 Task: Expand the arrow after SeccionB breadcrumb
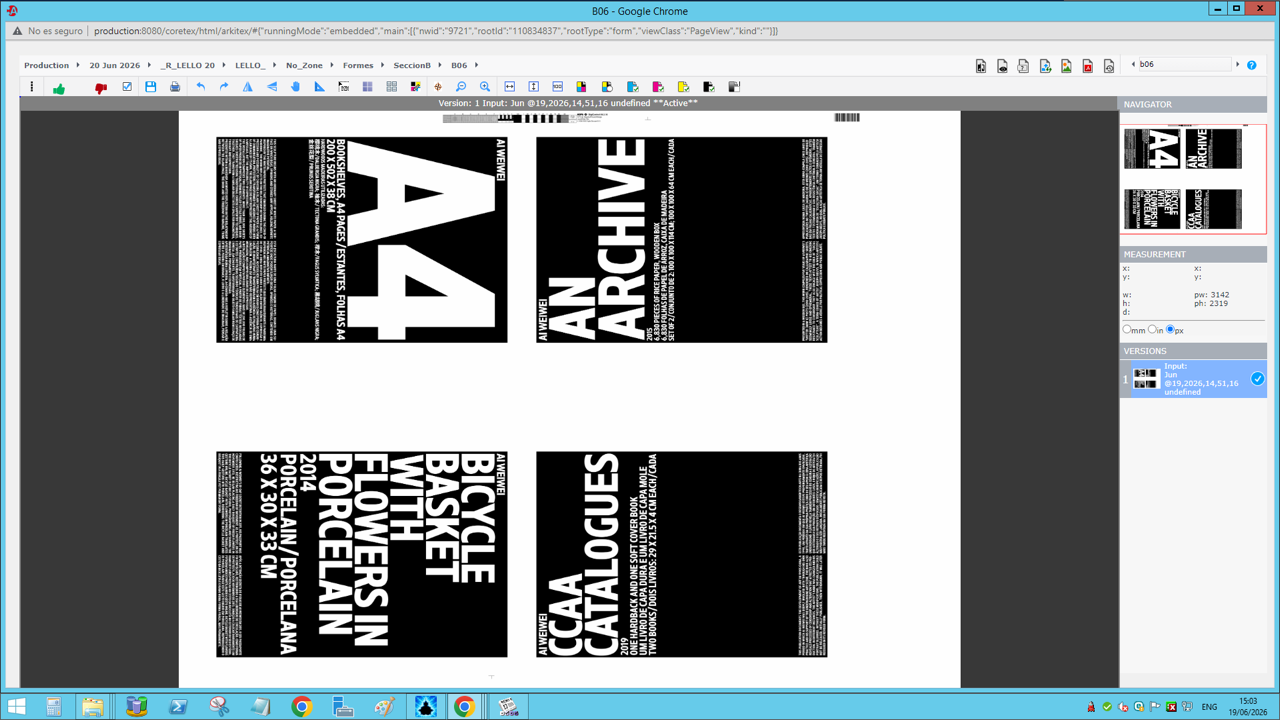pos(440,66)
